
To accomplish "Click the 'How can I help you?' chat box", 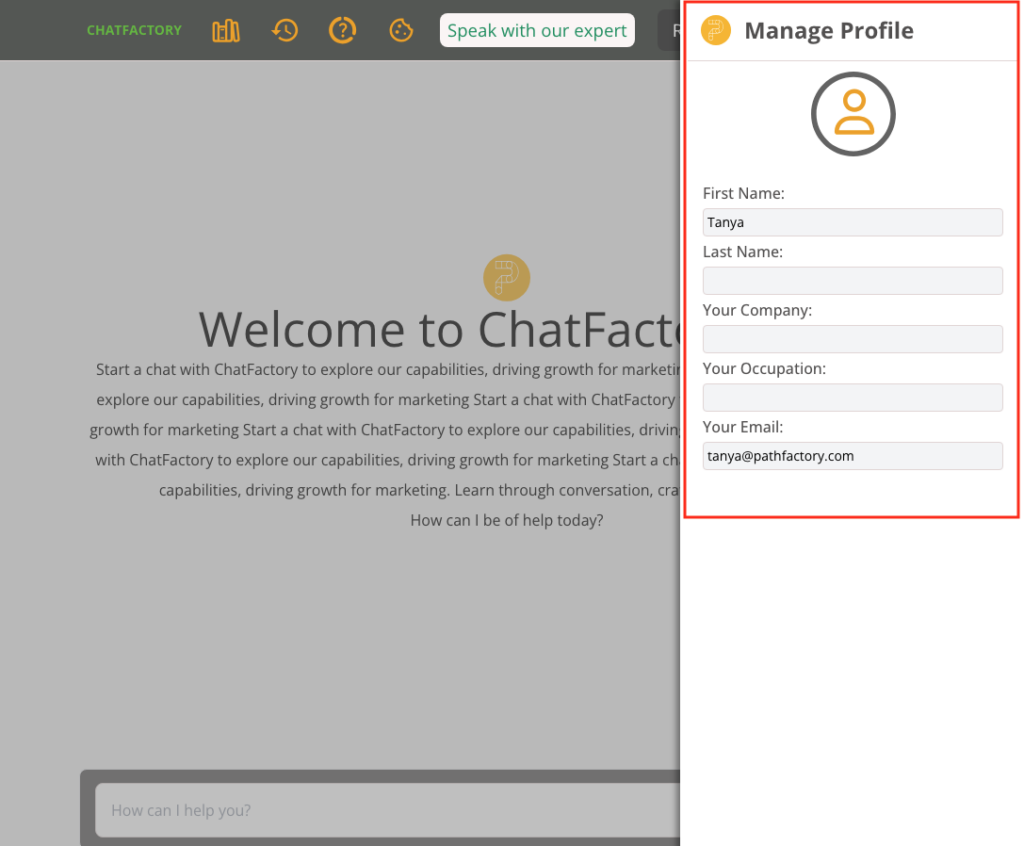I will [388, 810].
